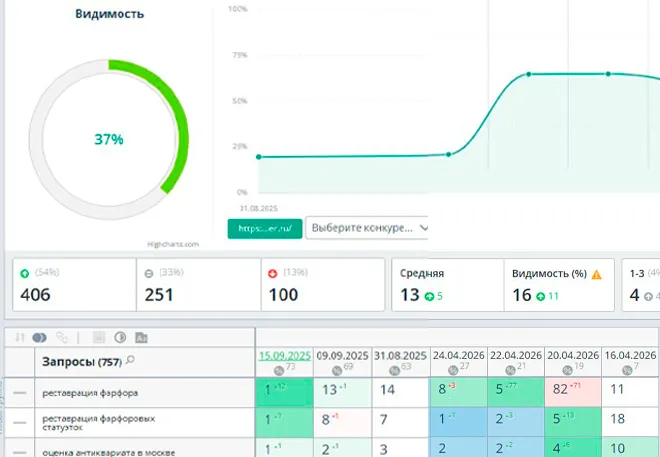This screenshot has height=457, width=660.
Task: Click the image icon in table toolbar
Action: click(141, 338)
